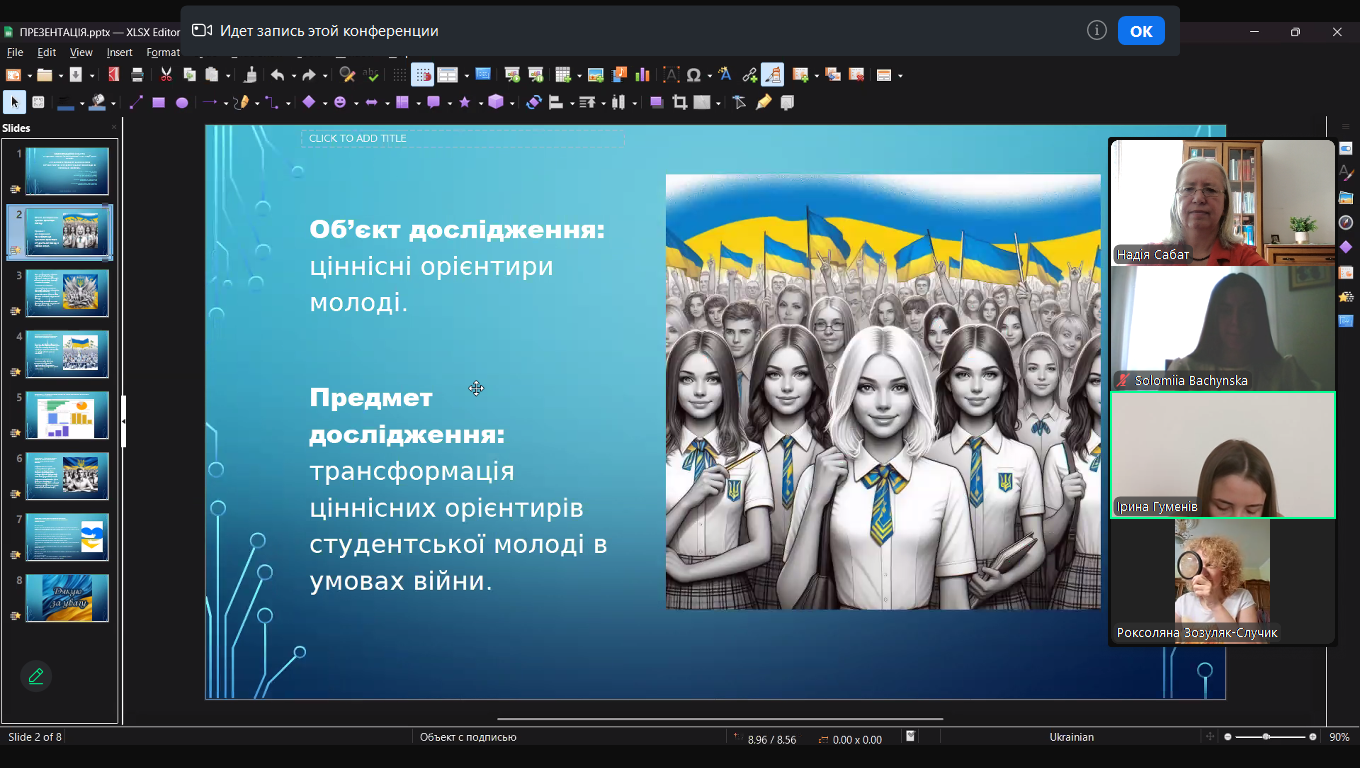Toggle the Show Draw Functions button

pos(772,75)
